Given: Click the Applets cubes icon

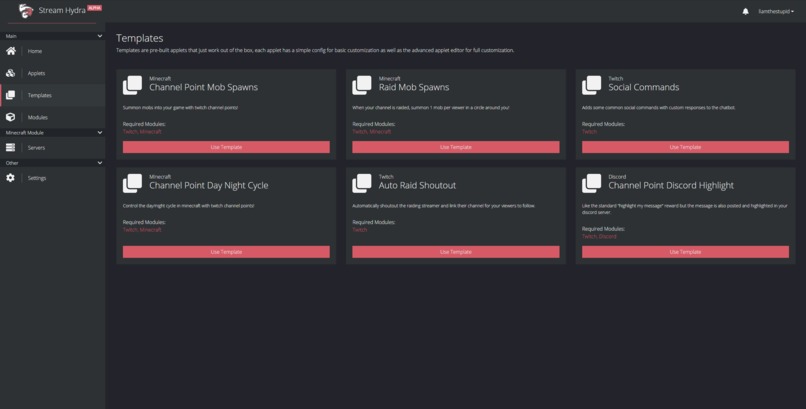Looking at the screenshot, I should tap(11, 73).
